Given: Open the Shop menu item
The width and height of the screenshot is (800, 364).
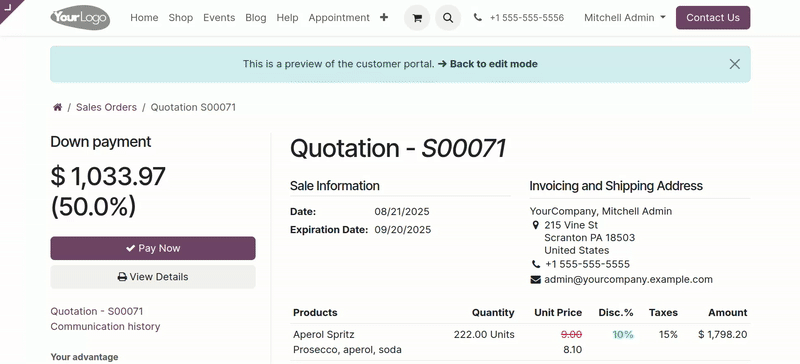Looking at the screenshot, I should (x=181, y=17).
